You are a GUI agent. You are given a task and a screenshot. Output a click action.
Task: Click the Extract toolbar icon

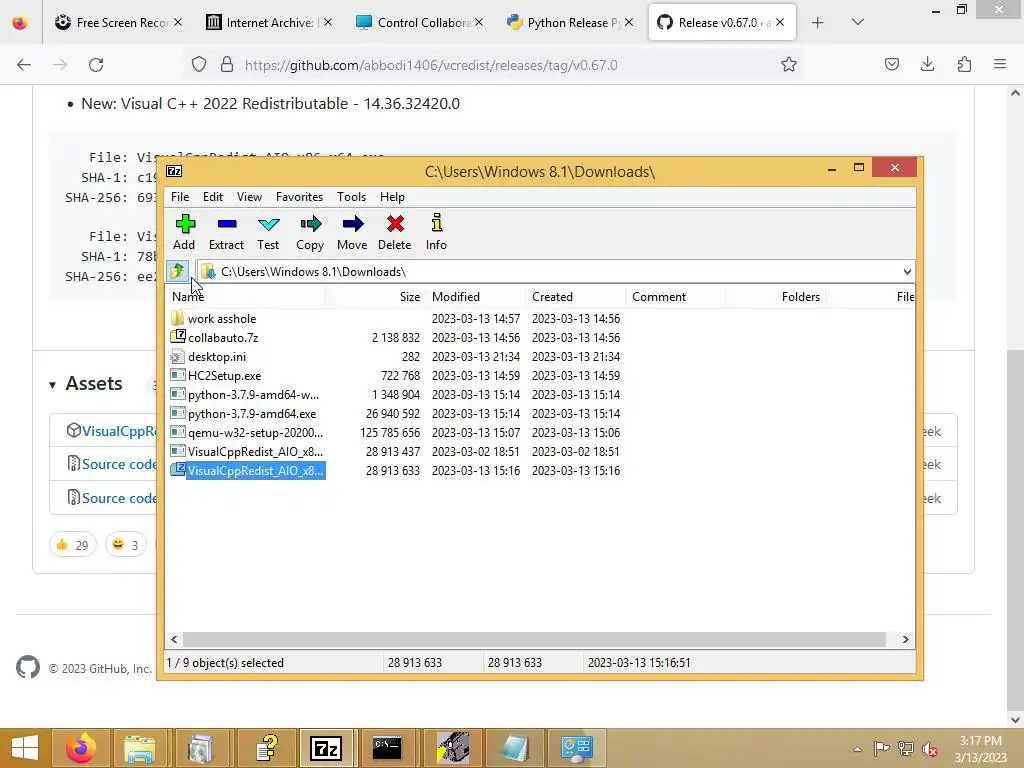pos(226,232)
